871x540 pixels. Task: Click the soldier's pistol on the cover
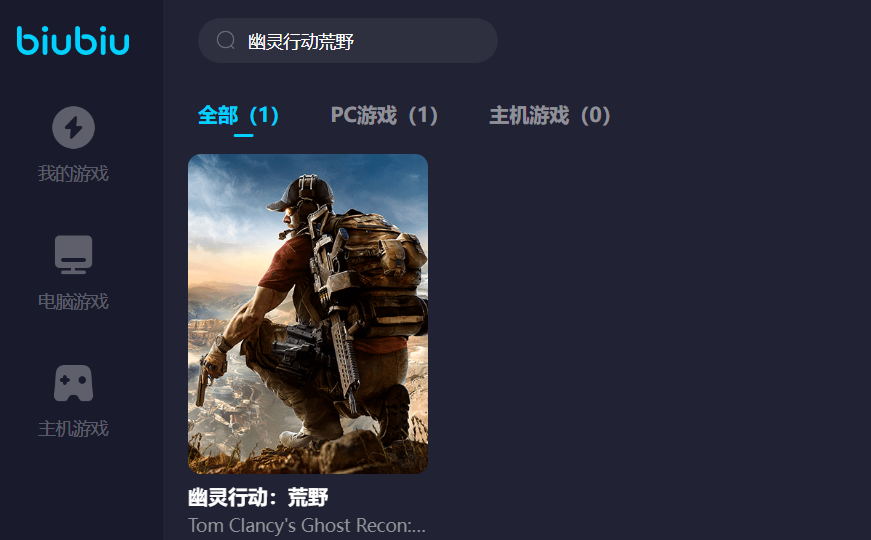pyautogui.click(x=203, y=383)
